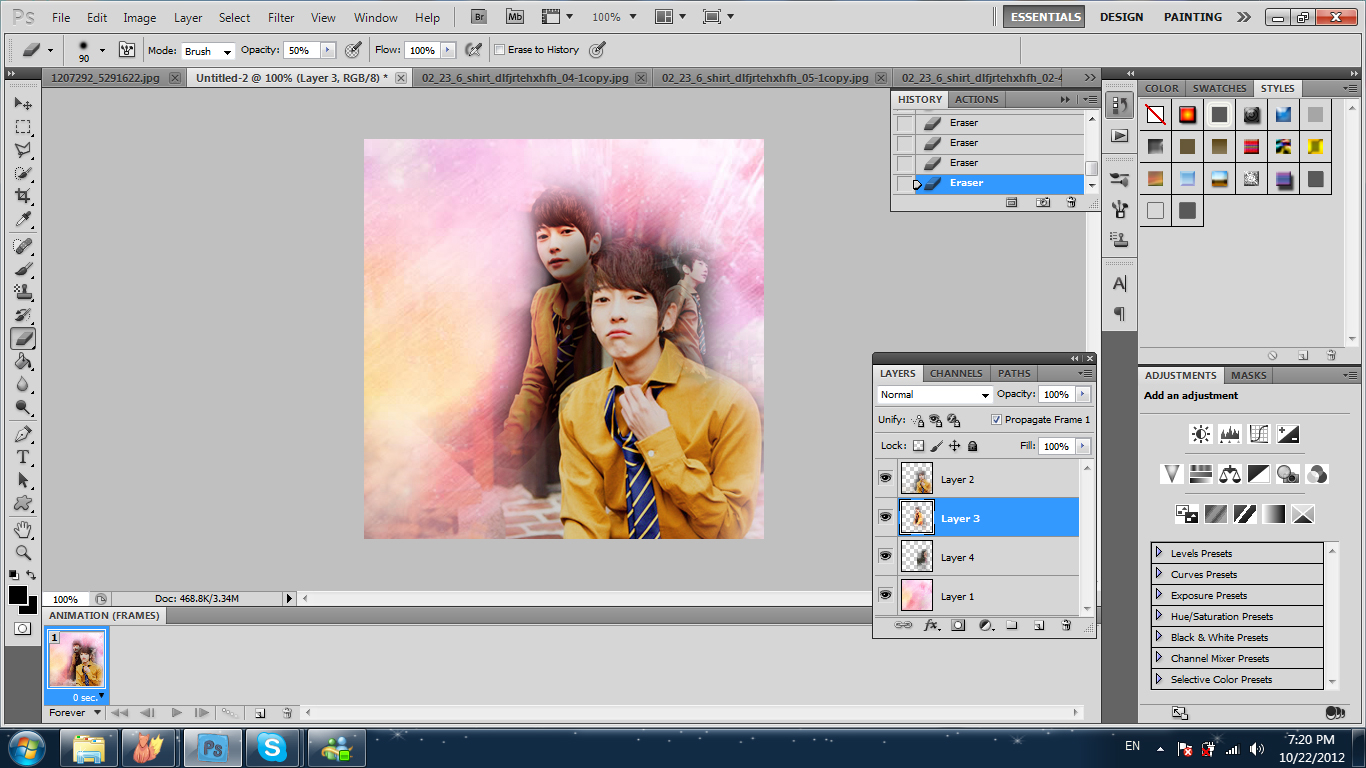Select the Hand tool
Screen dimensions: 1366x768
pyautogui.click(x=23, y=530)
